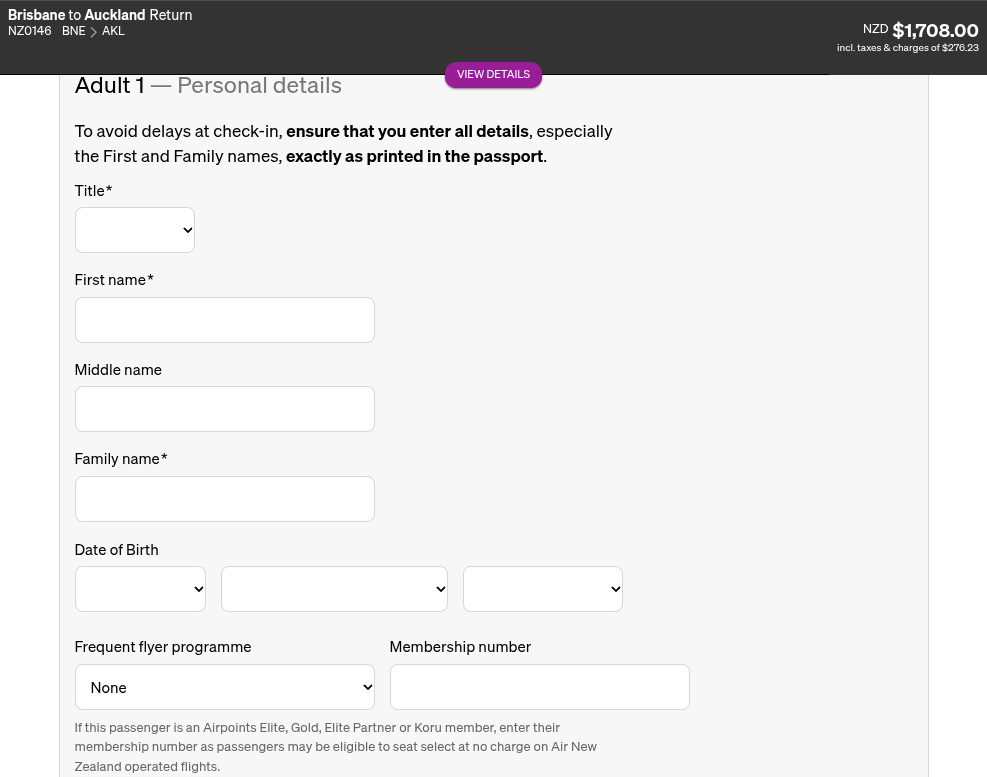Open the Date of Birth day dropdown
Viewport: 987px width, 777px height.
140,589
